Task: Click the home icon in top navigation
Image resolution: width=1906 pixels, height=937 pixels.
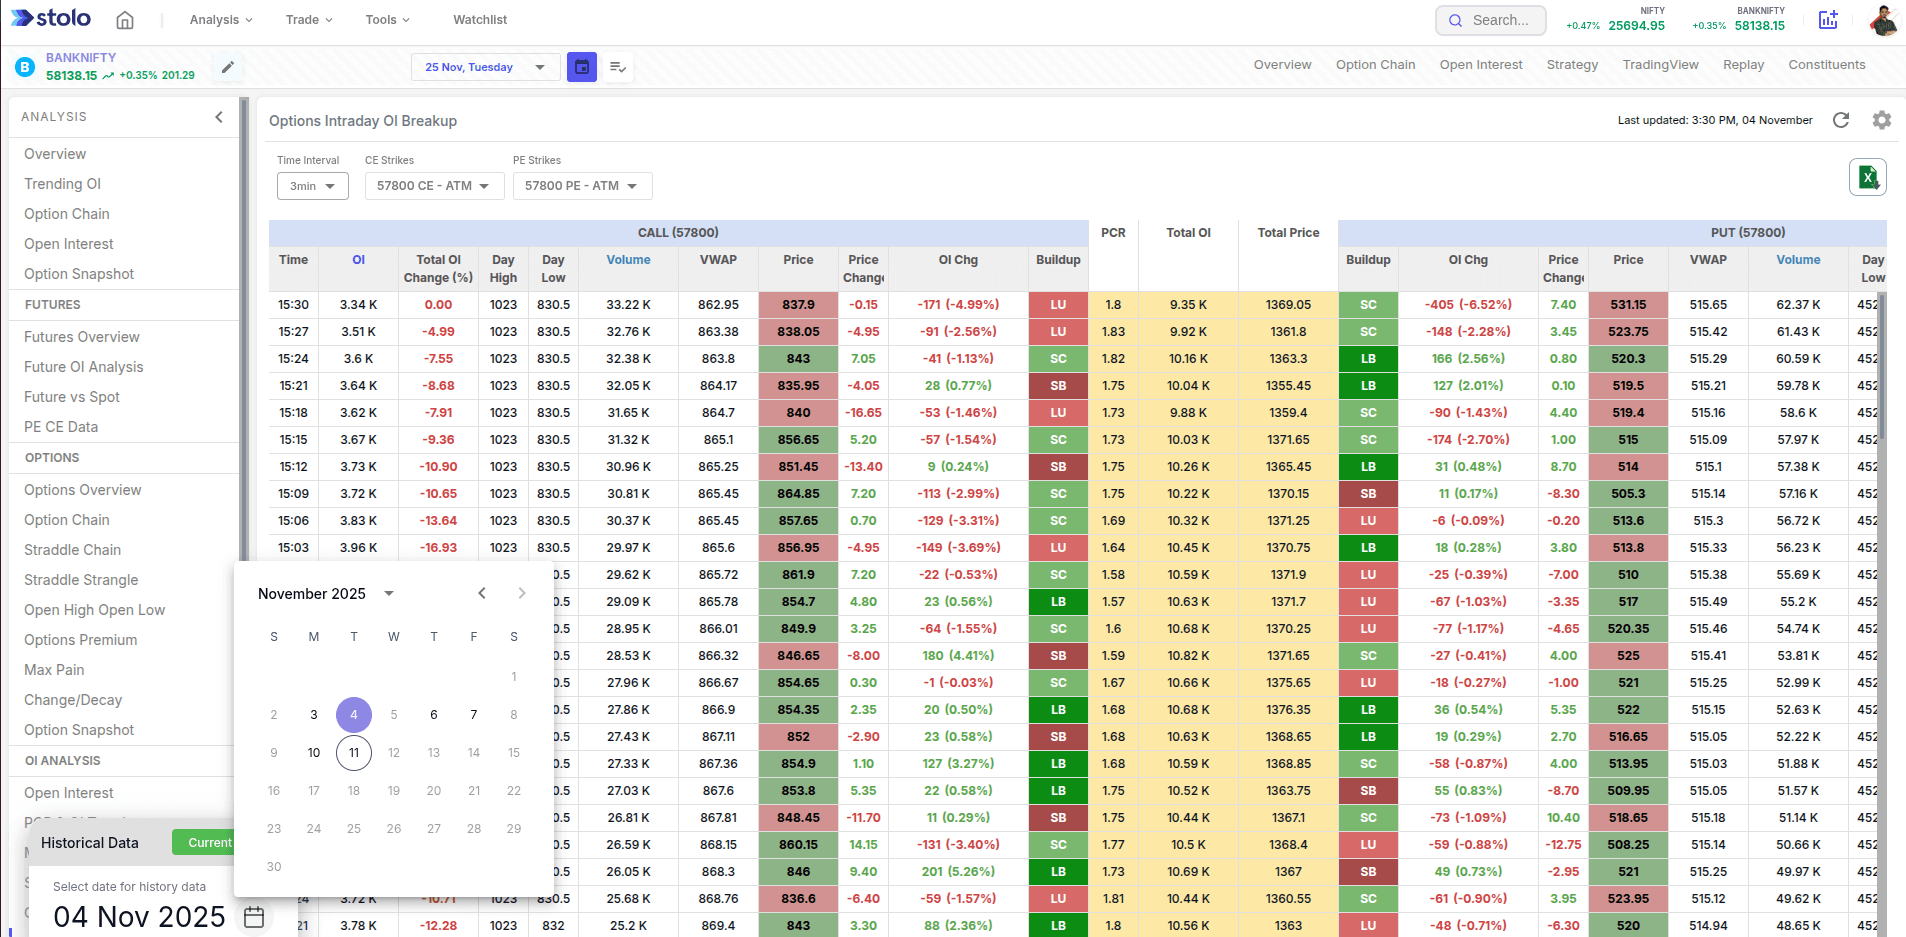Action: point(125,20)
